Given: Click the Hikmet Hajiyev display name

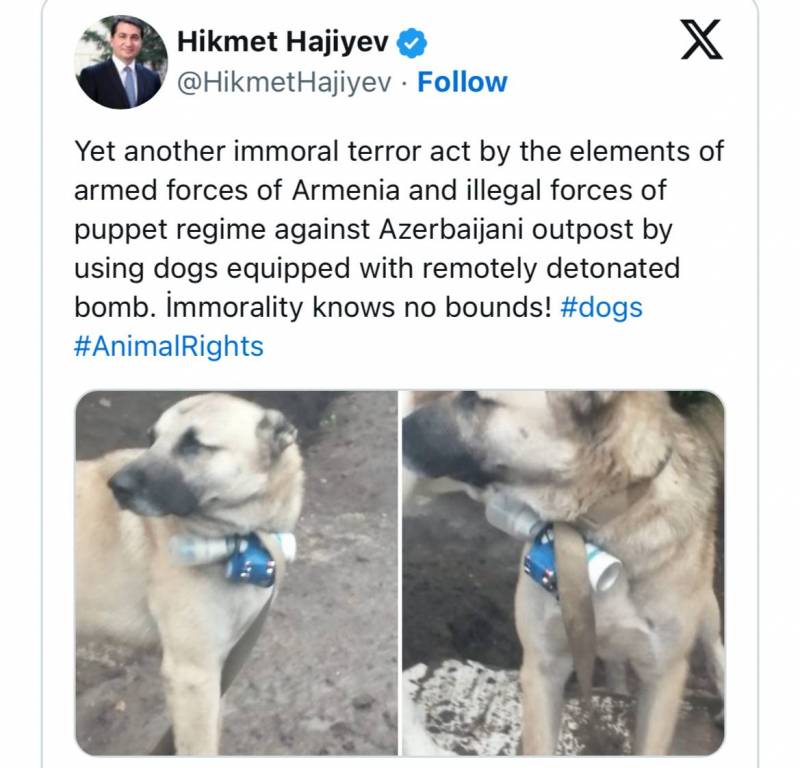Looking at the screenshot, I should tap(283, 42).
